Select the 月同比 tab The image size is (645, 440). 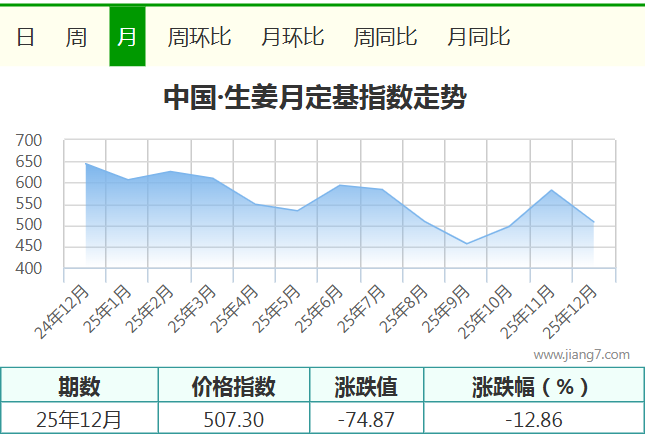point(478,37)
